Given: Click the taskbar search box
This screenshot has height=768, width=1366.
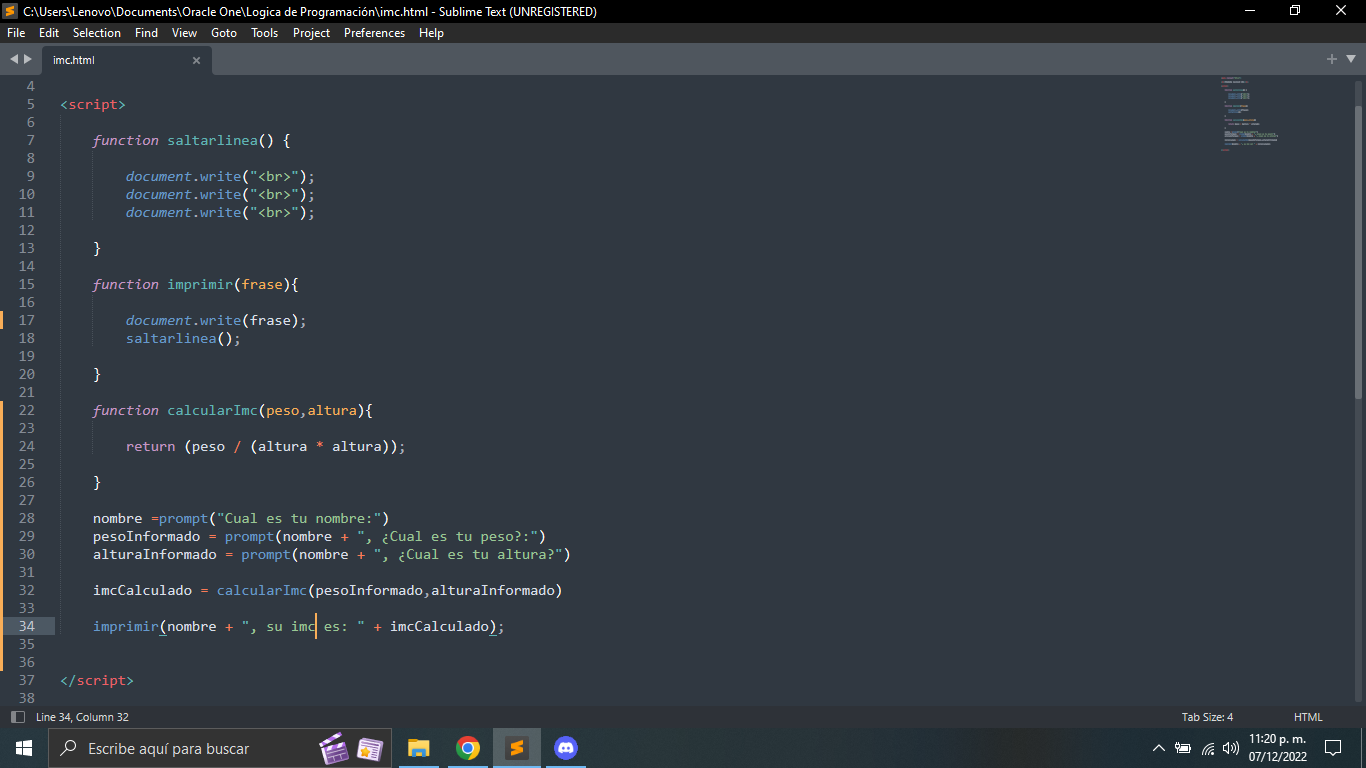Looking at the screenshot, I should (220, 748).
